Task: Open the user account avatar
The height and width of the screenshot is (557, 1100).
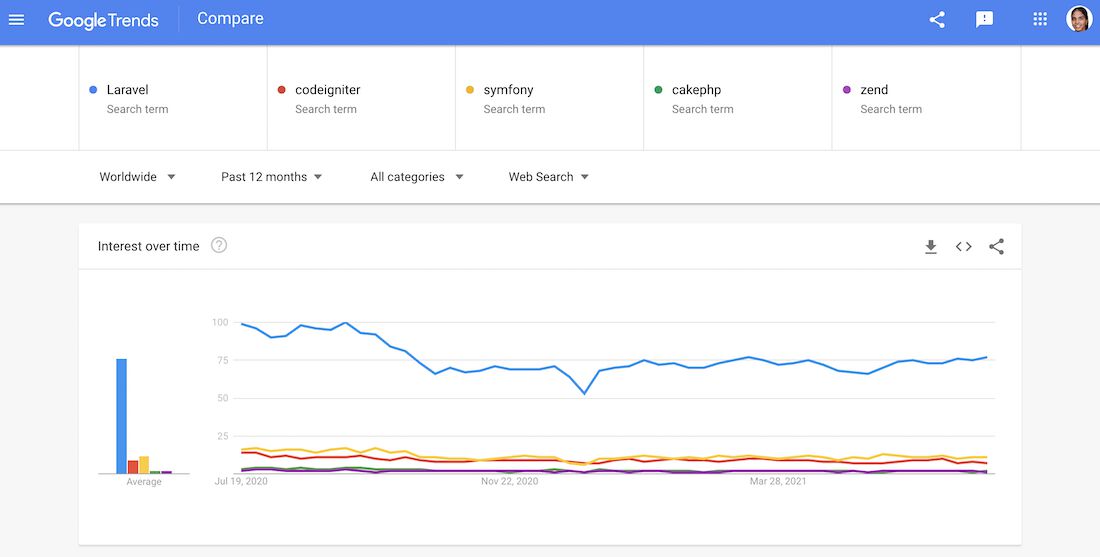Action: pyautogui.click(x=1079, y=19)
